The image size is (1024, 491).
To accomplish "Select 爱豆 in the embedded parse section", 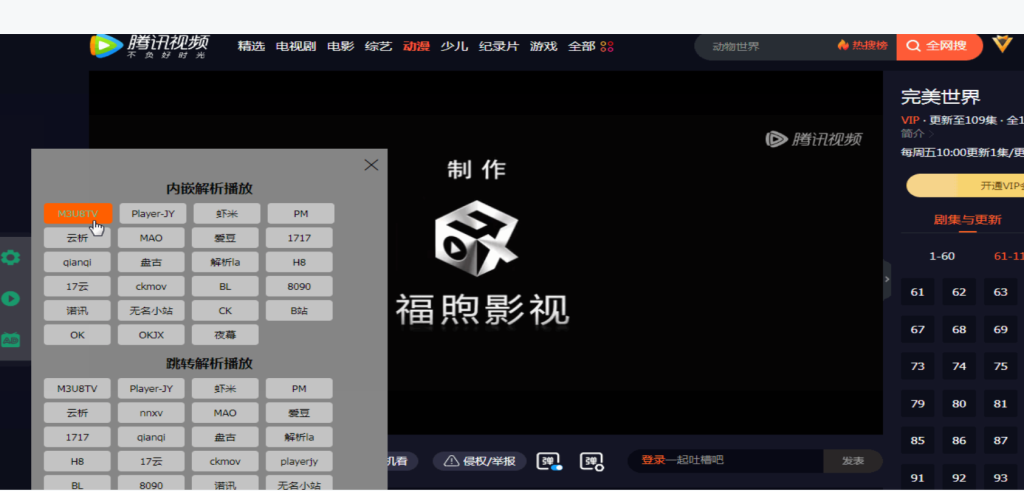I will pyautogui.click(x=225, y=238).
